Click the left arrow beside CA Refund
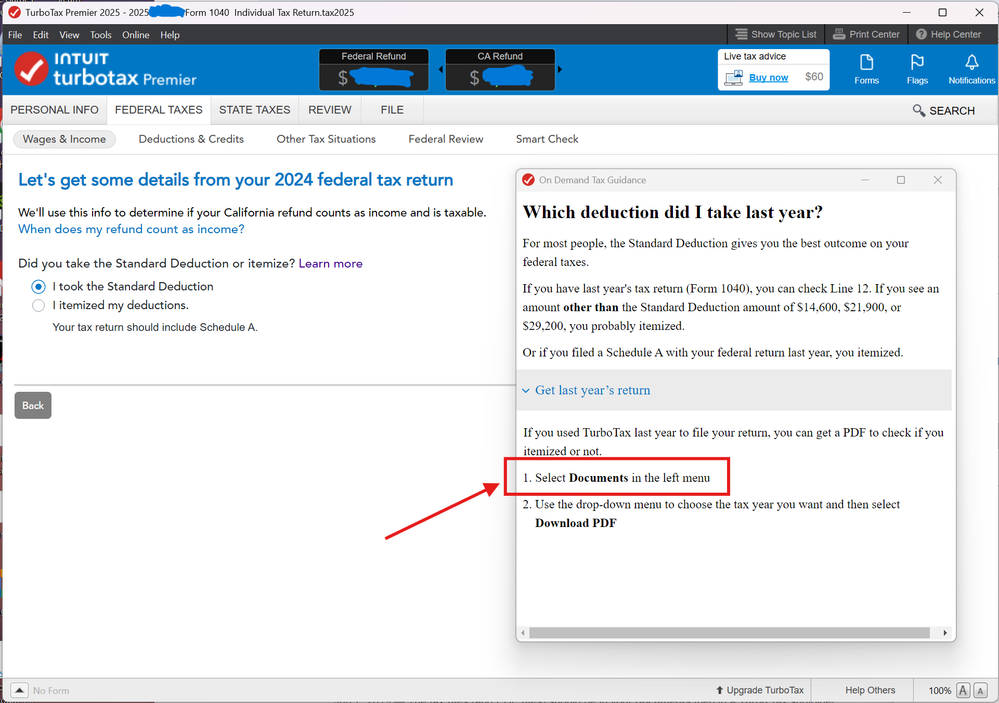 [441, 69]
